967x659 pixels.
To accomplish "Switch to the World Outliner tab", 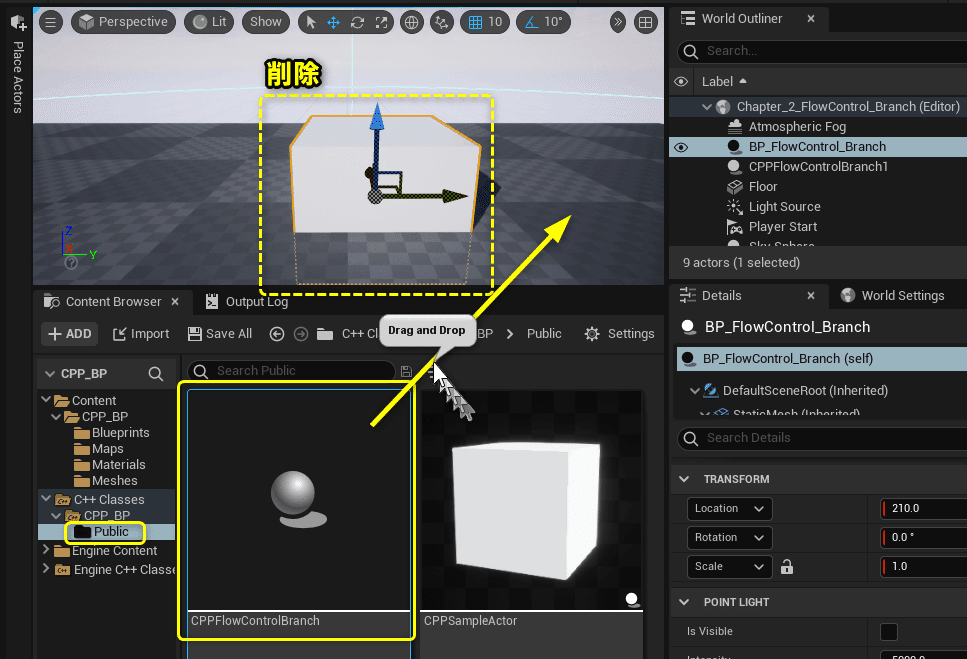I will [x=741, y=18].
